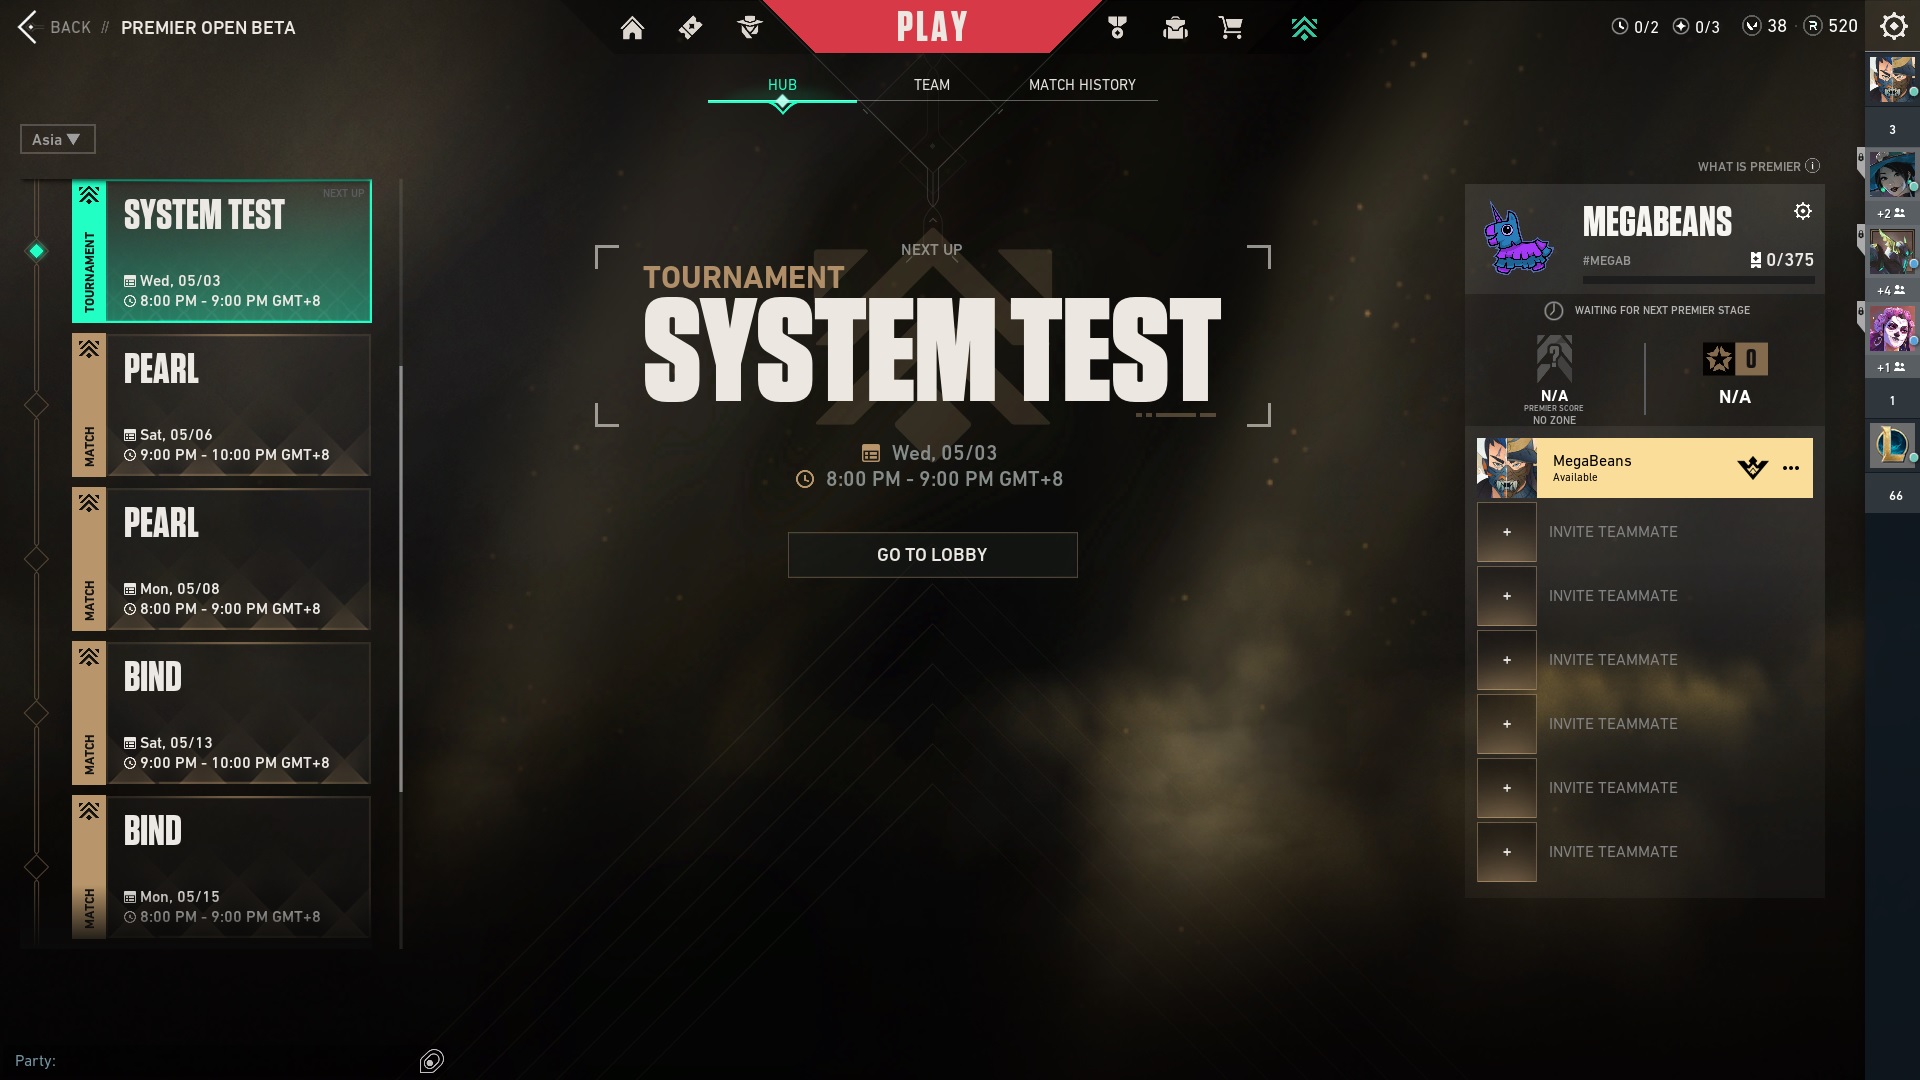Open the Store/Shop cart icon

(1229, 28)
